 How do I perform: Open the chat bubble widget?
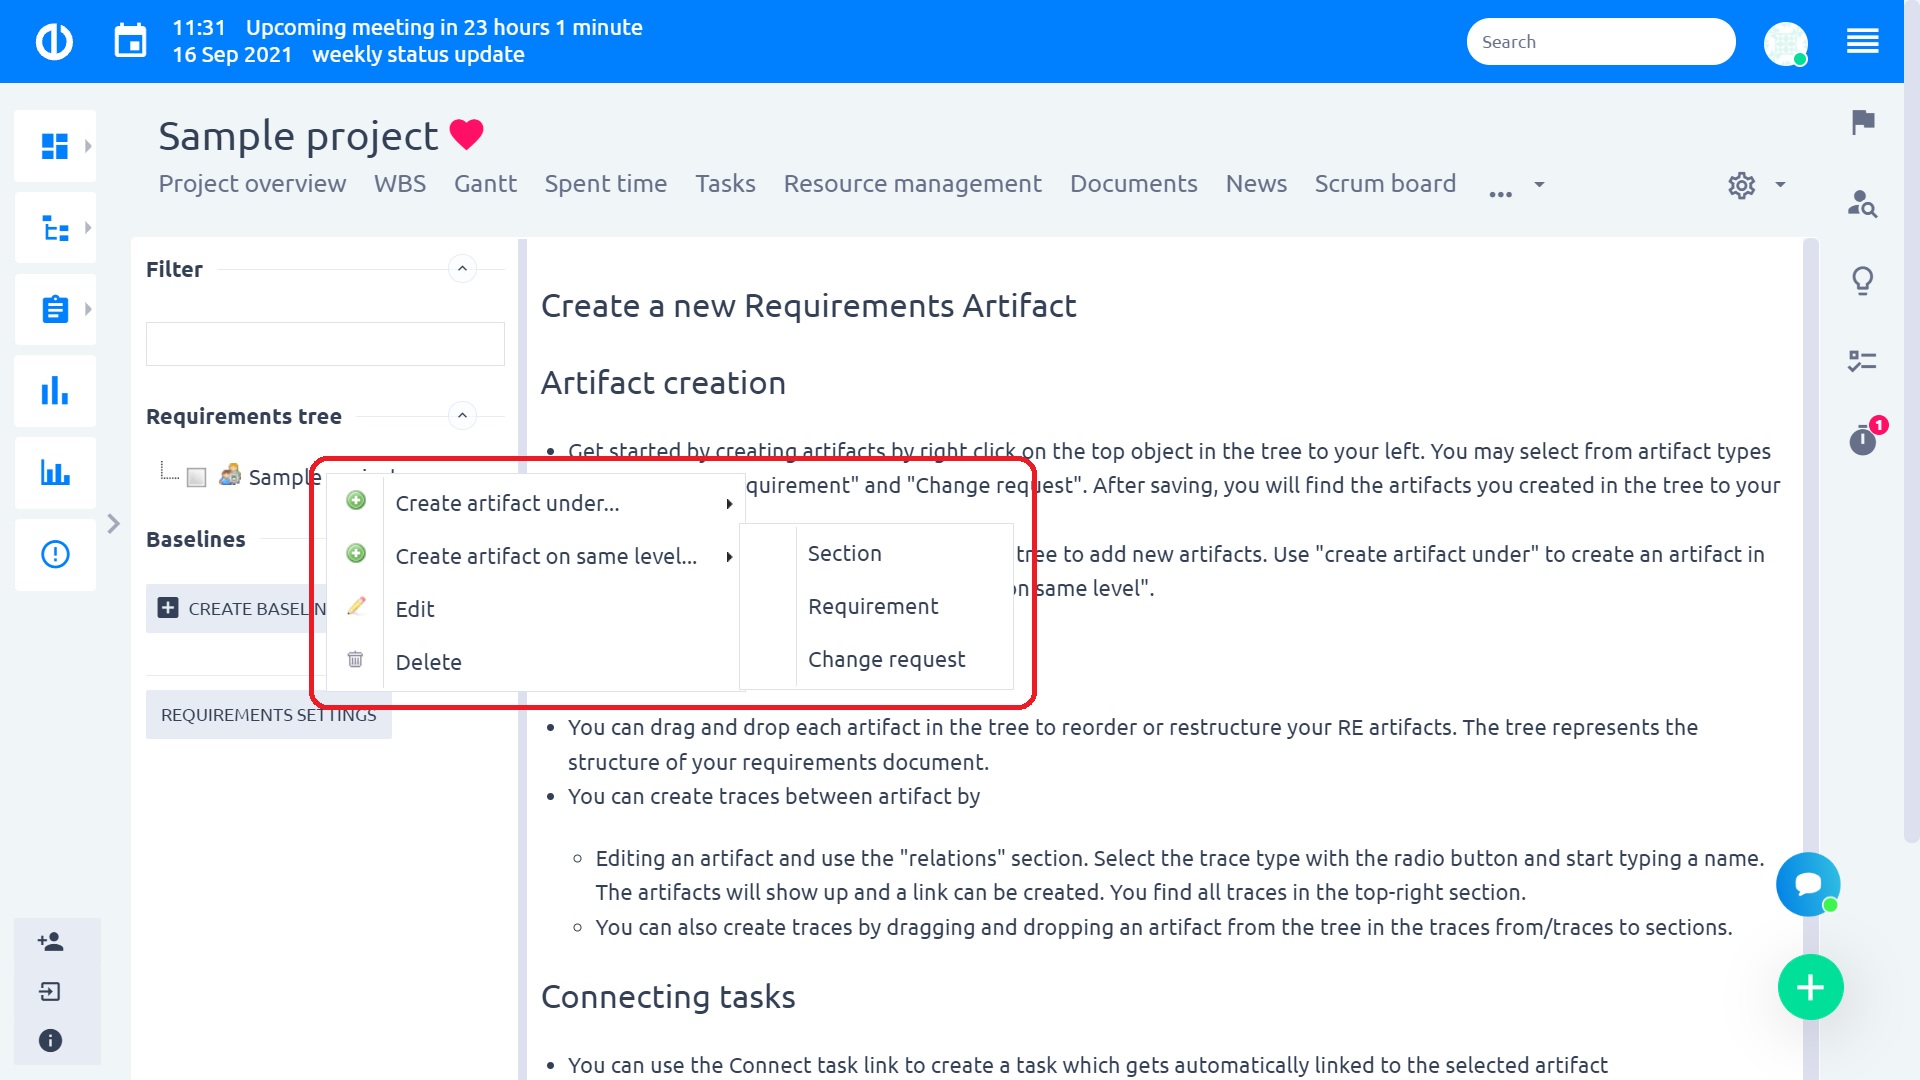(1807, 884)
